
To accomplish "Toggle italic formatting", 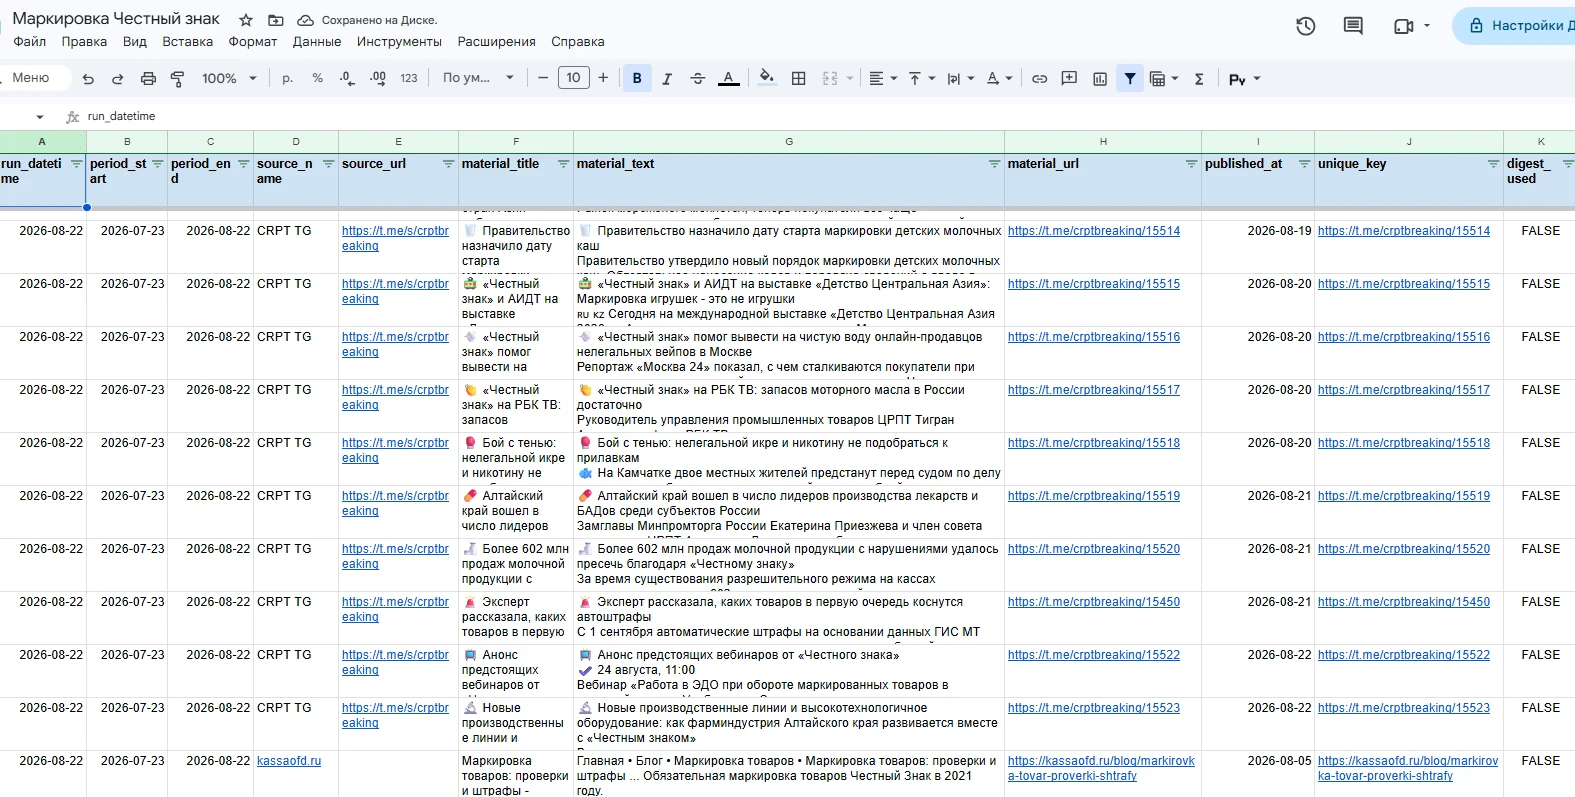I will [667, 78].
